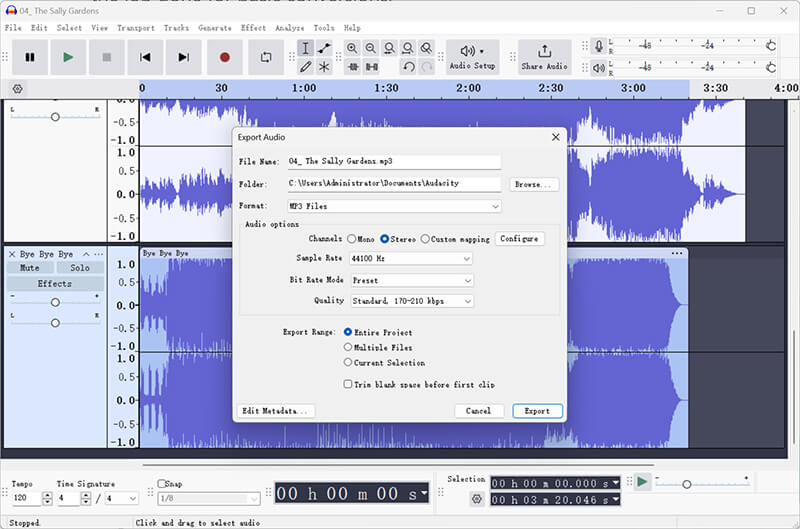Click the Export button
The height and width of the screenshot is (529, 800).
[537, 411]
